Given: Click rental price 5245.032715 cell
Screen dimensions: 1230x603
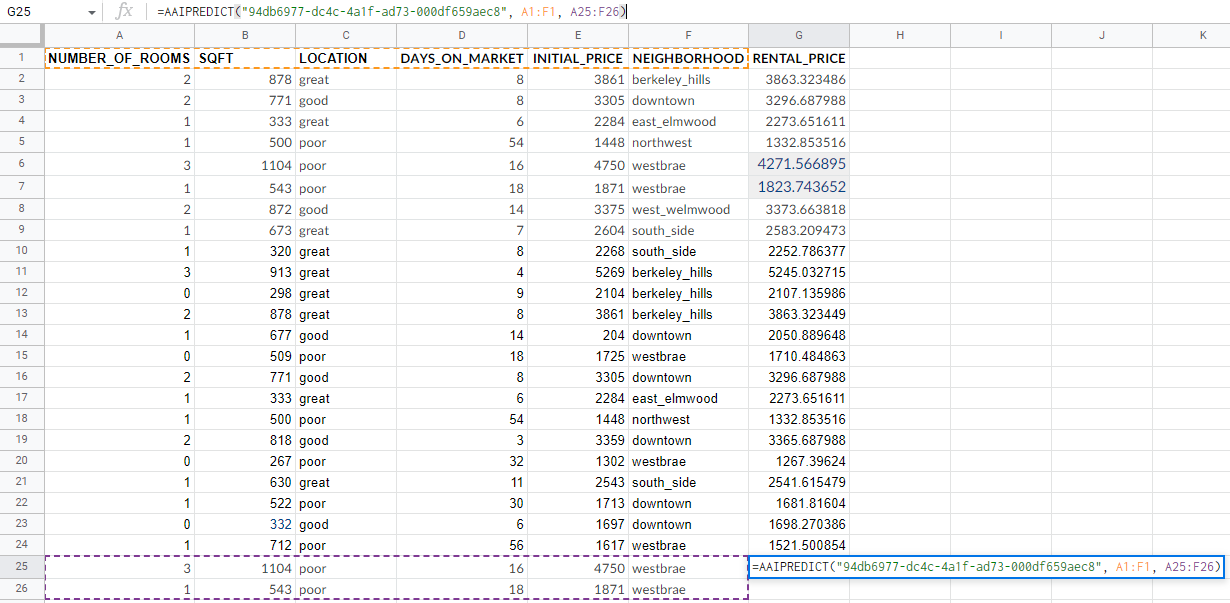Looking at the screenshot, I should point(798,272).
